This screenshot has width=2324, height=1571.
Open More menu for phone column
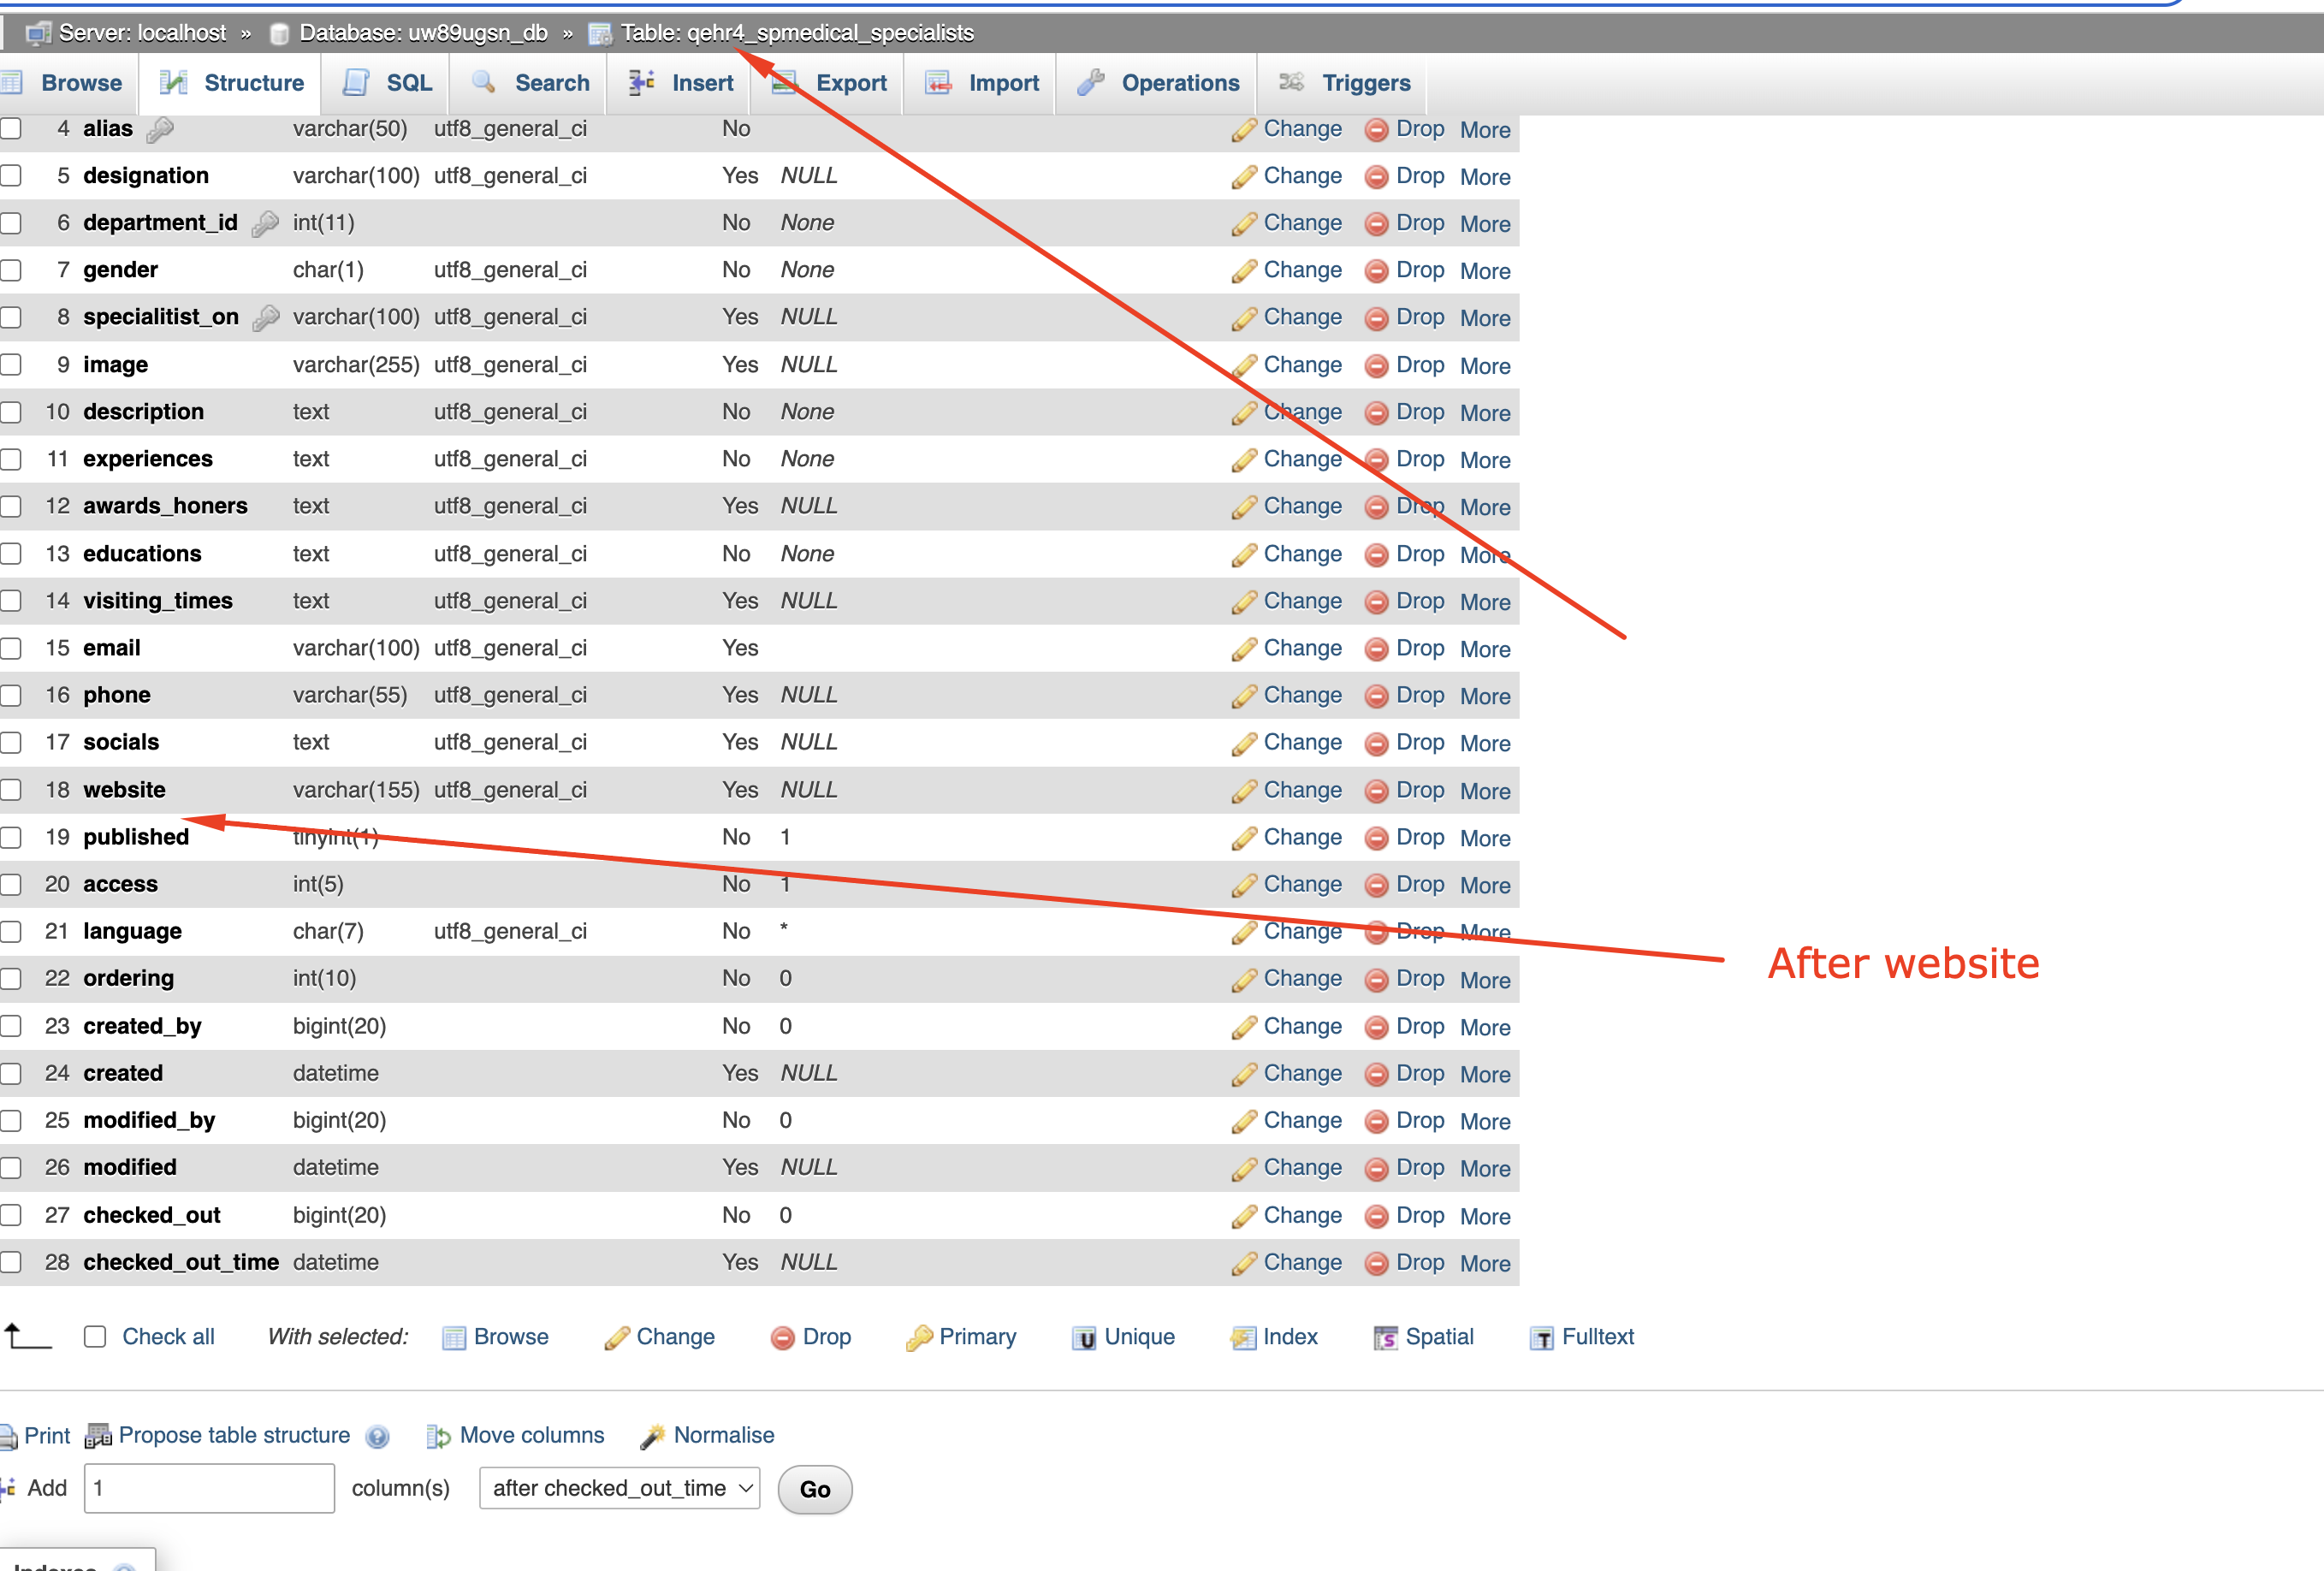coord(1484,696)
